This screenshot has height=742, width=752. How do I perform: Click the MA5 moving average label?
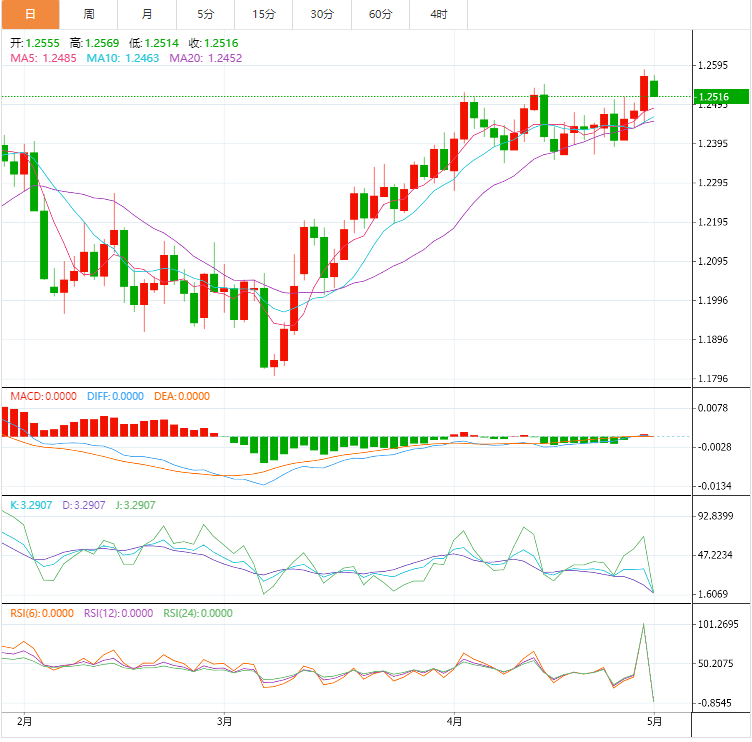pyautogui.click(x=43, y=59)
